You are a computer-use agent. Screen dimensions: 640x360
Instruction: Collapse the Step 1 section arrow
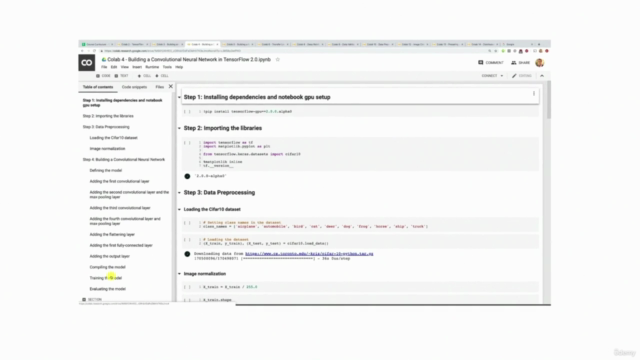click(x=179, y=97)
